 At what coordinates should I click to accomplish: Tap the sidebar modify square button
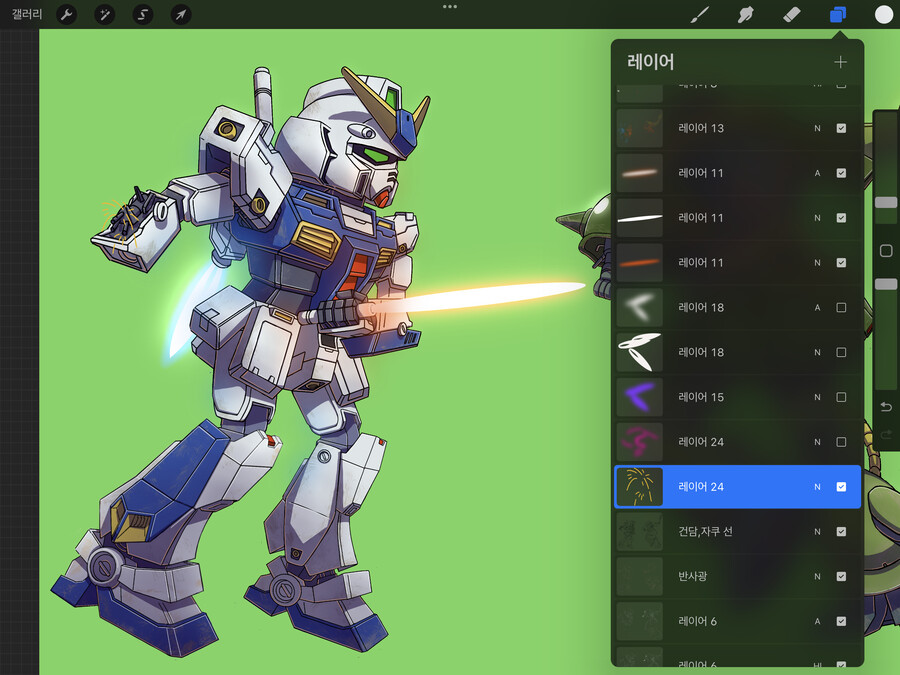pyautogui.click(x=886, y=250)
